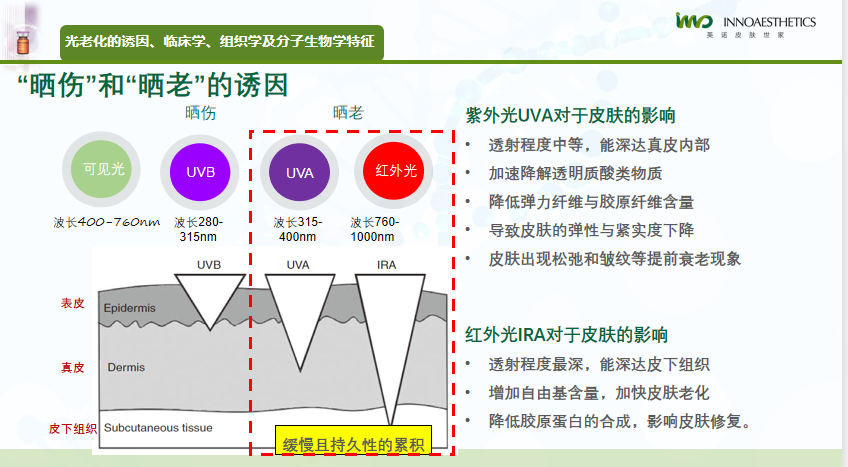Viewport: 848px width, 467px height.
Task: Click the Epidermis label in the diagram
Action: point(129,308)
